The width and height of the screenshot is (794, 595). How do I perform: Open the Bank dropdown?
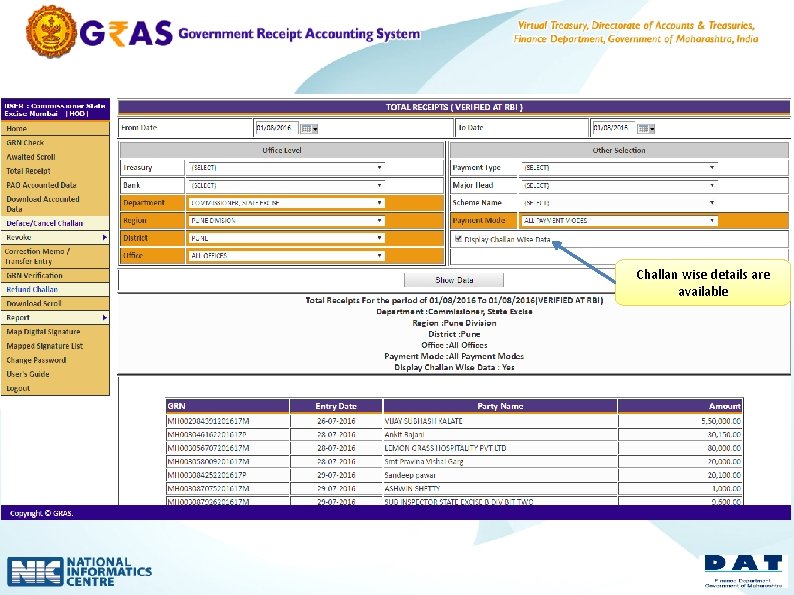click(286, 185)
